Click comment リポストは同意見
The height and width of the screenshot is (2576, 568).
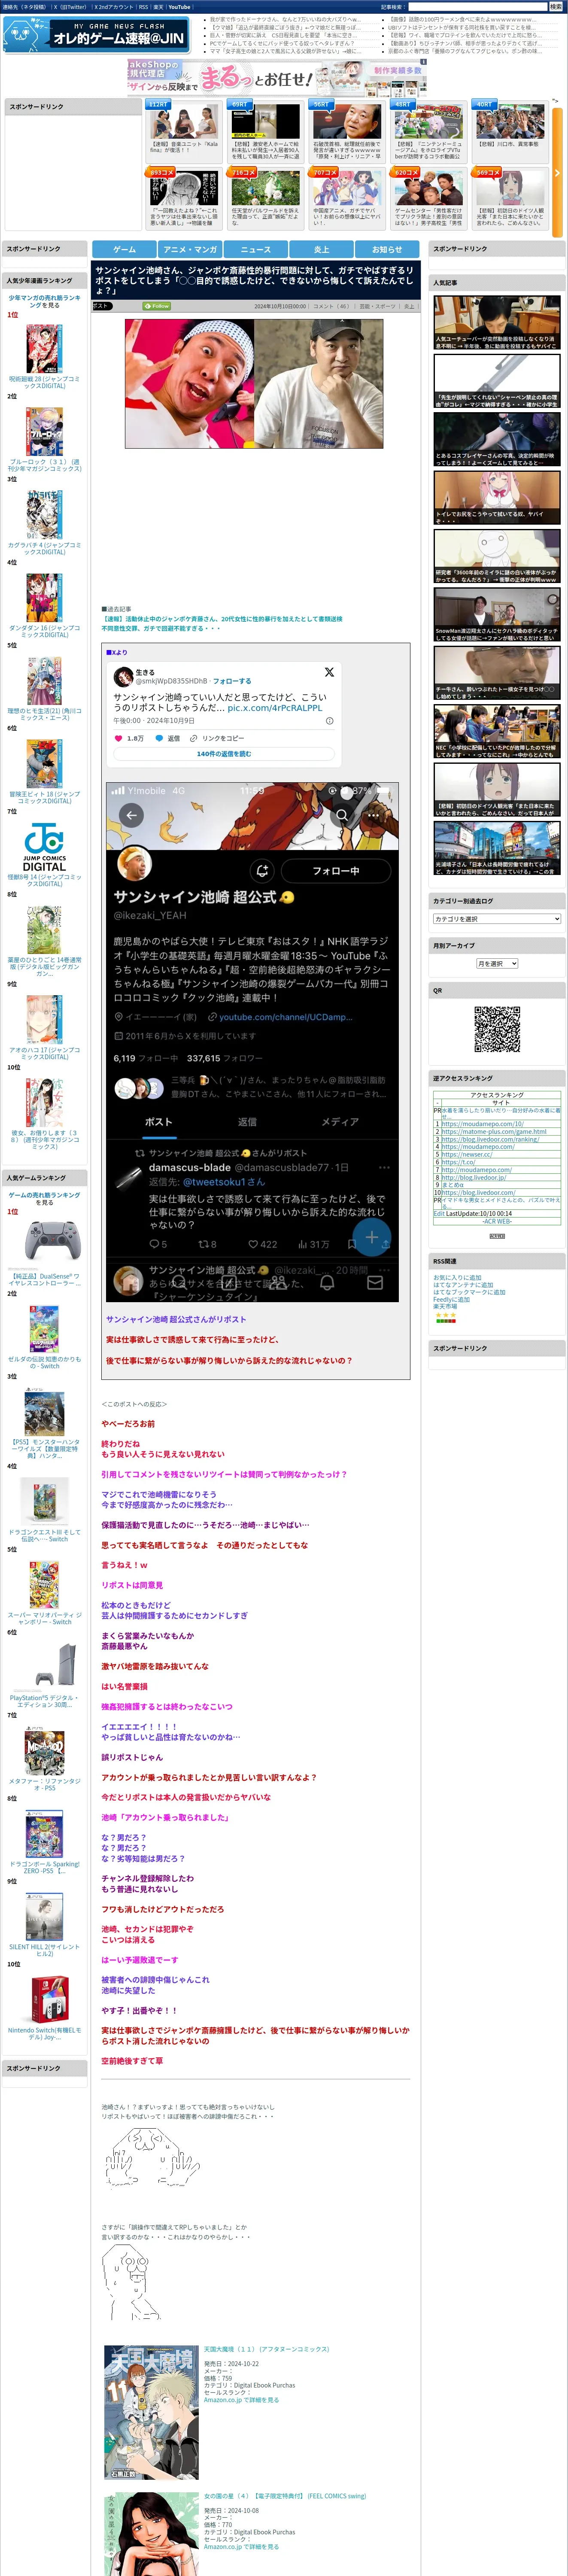pos(132,1585)
